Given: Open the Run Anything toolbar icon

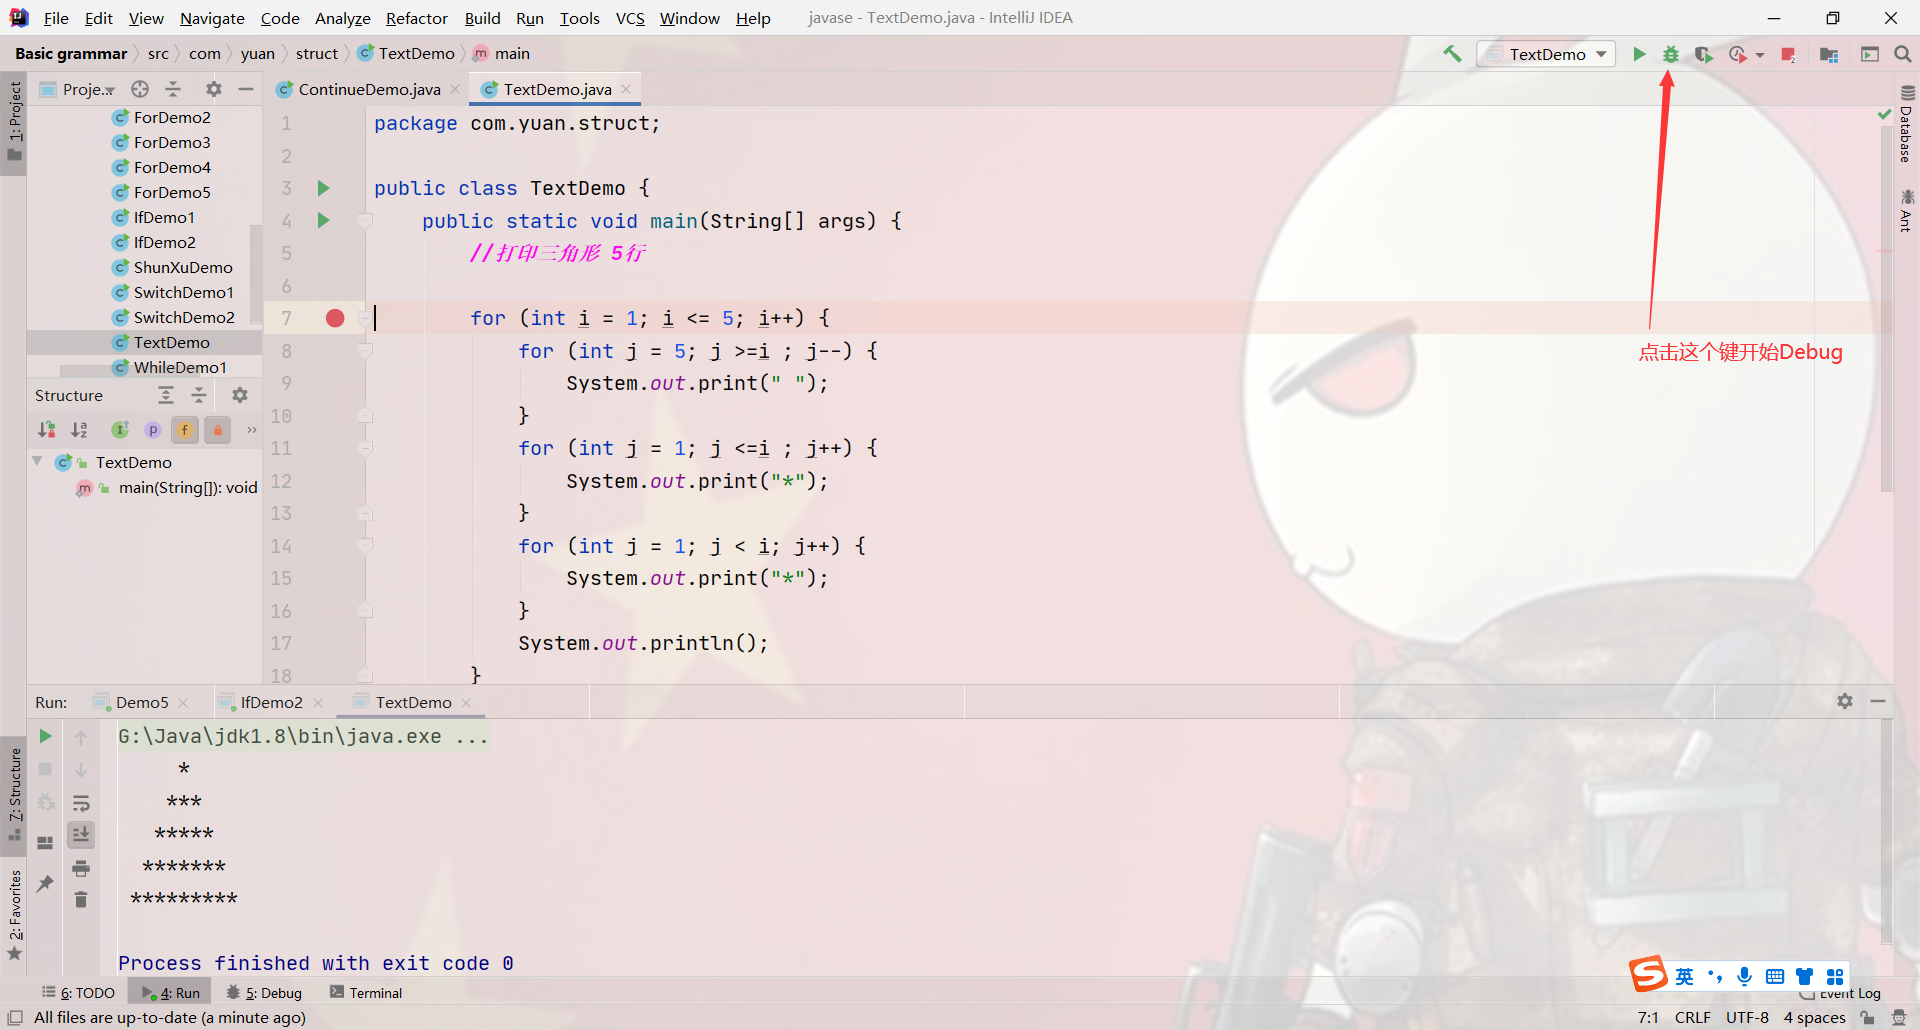Looking at the screenshot, I should pyautogui.click(x=1870, y=54).
